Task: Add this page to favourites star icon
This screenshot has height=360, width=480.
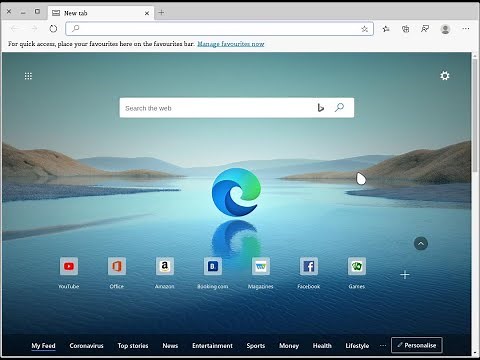Action: click(364, 29)
